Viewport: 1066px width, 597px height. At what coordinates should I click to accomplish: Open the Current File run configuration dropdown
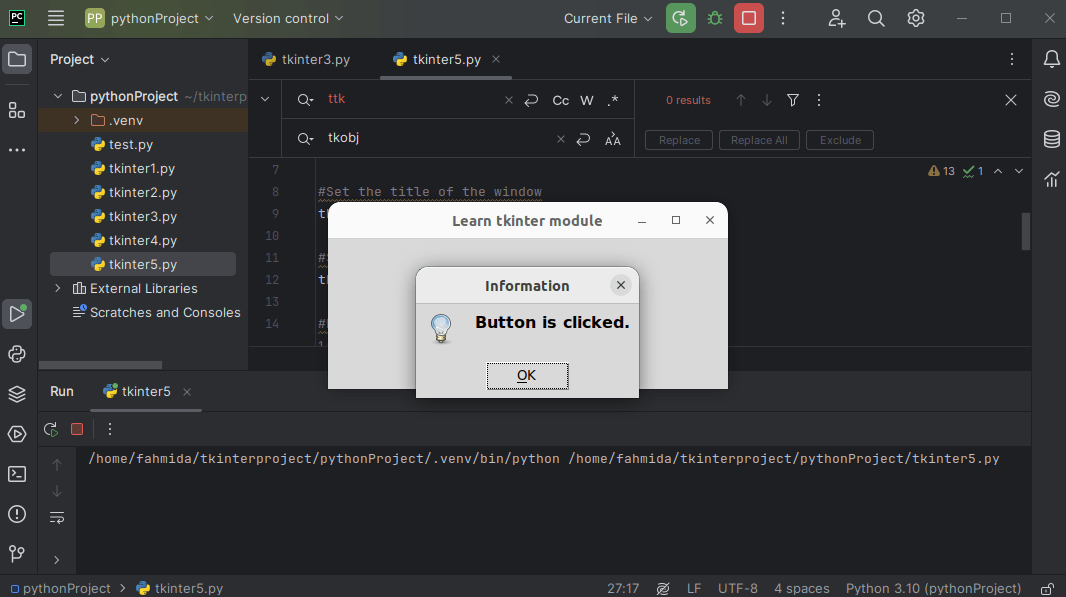[607, 18]
